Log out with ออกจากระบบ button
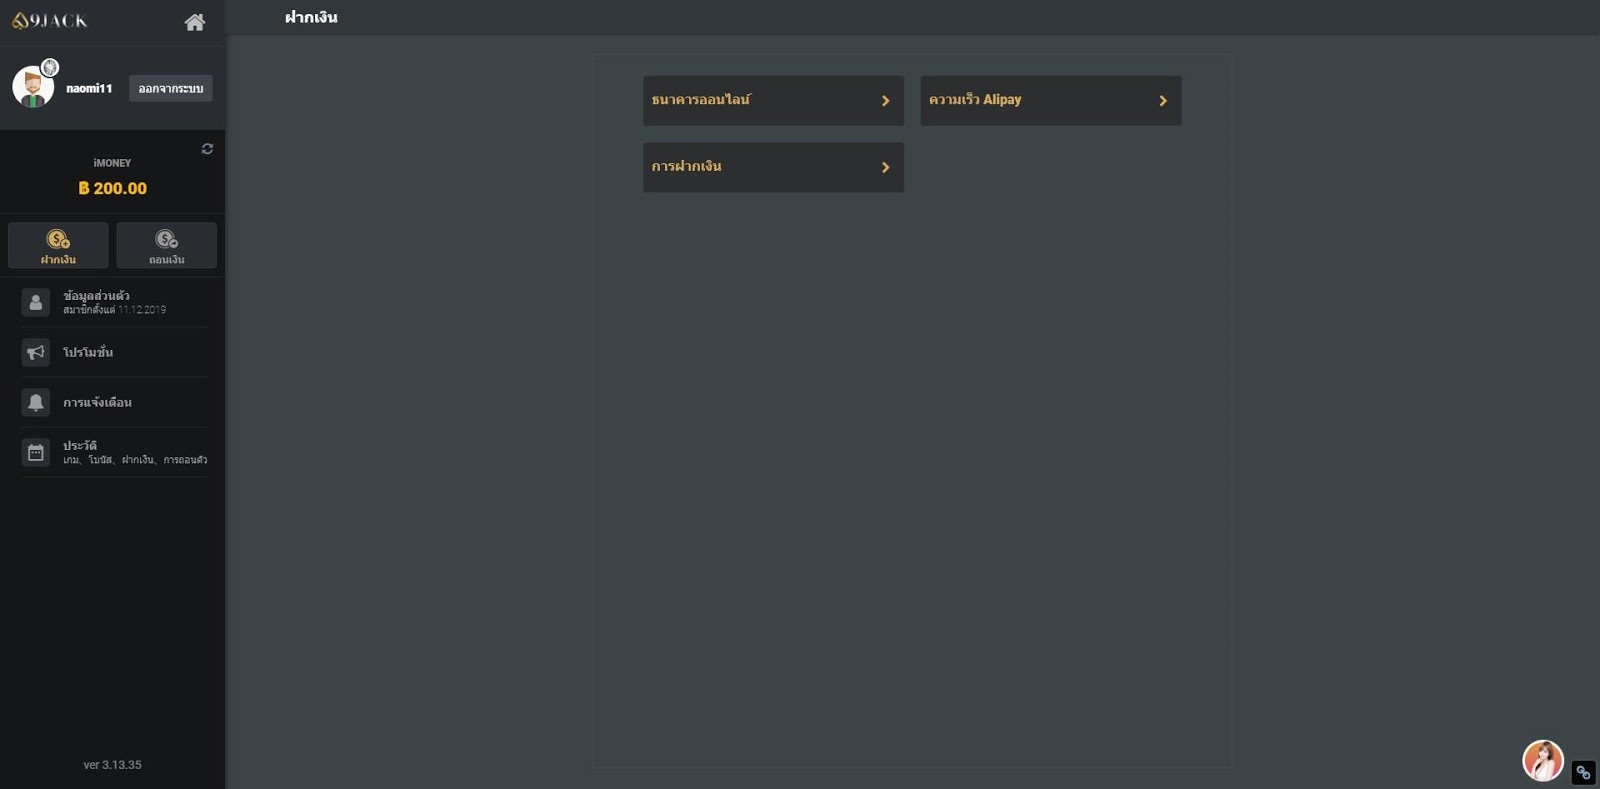Screen dimensions: 1600x789 coord(170,88)
